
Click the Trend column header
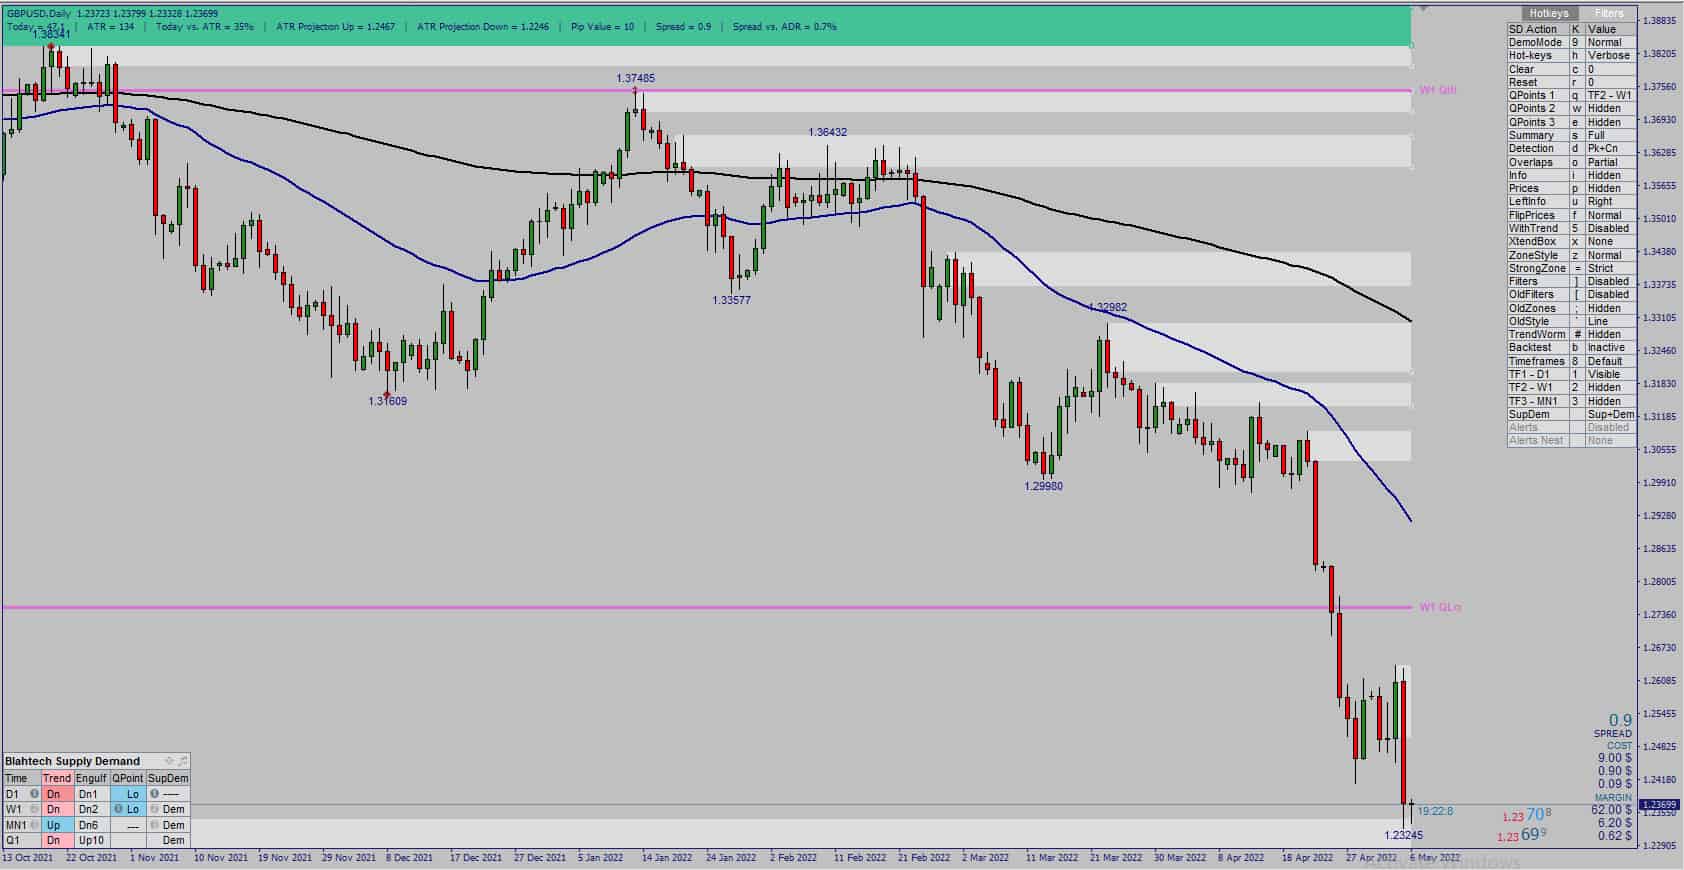pyautogui.click(x=57, y=778)
